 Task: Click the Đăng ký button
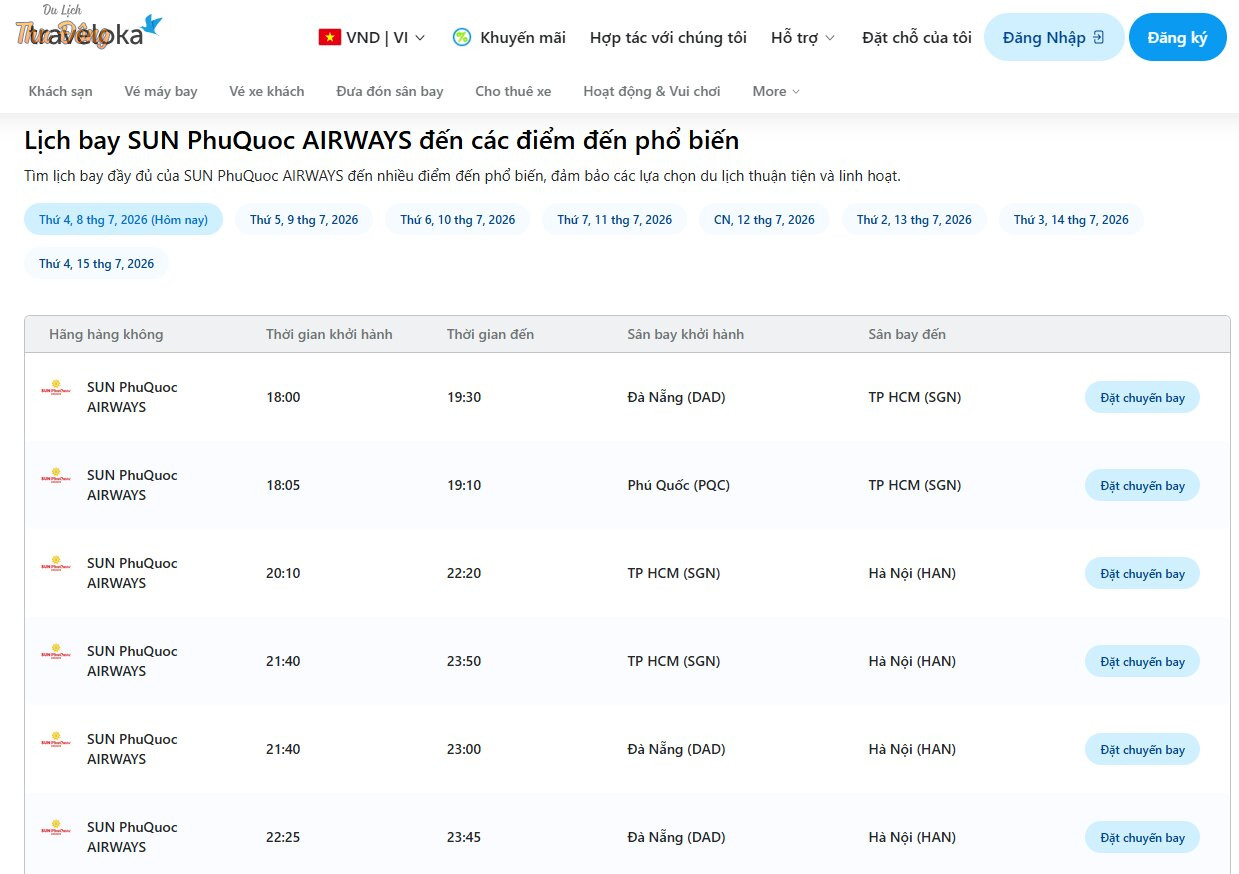click(1178, 37)
